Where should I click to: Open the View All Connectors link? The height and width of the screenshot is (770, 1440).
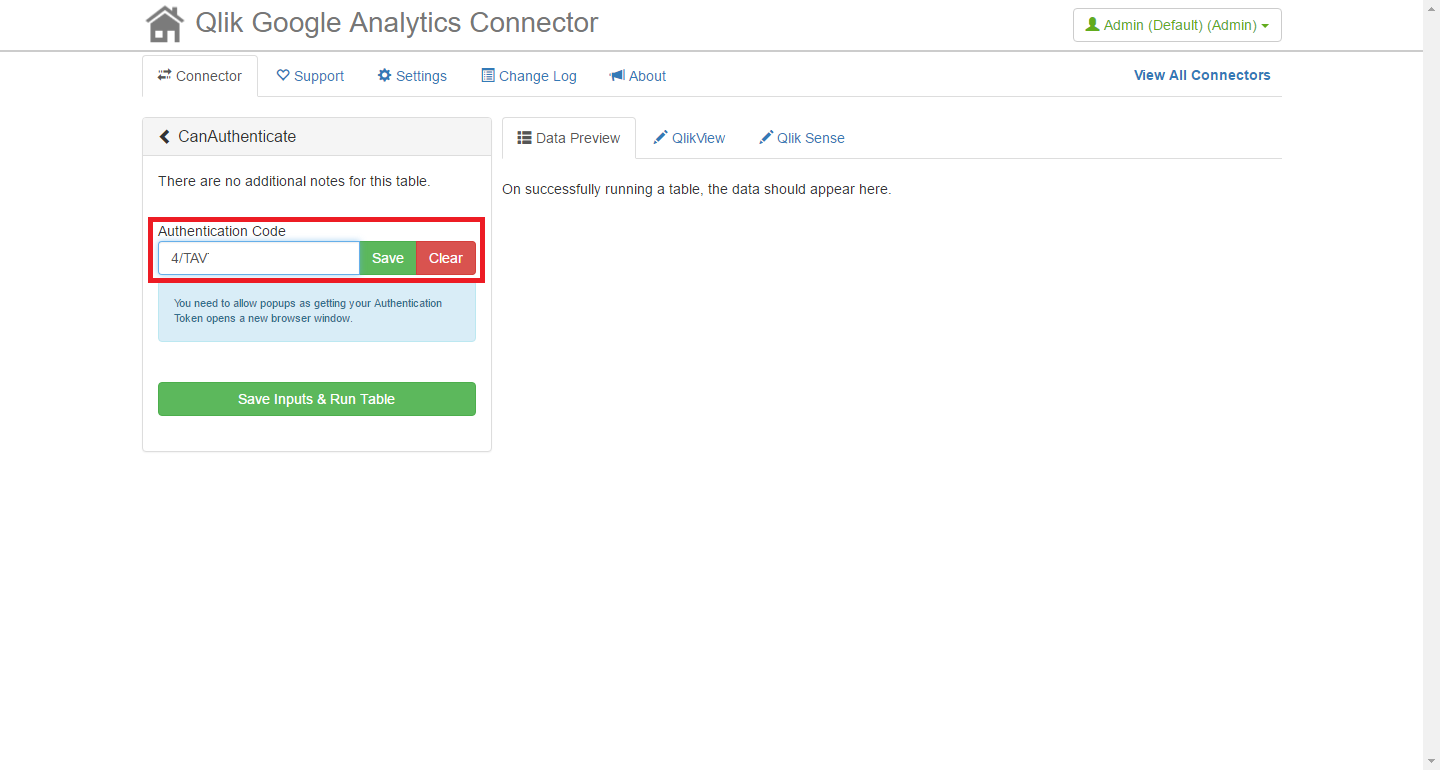(1202, 75)
